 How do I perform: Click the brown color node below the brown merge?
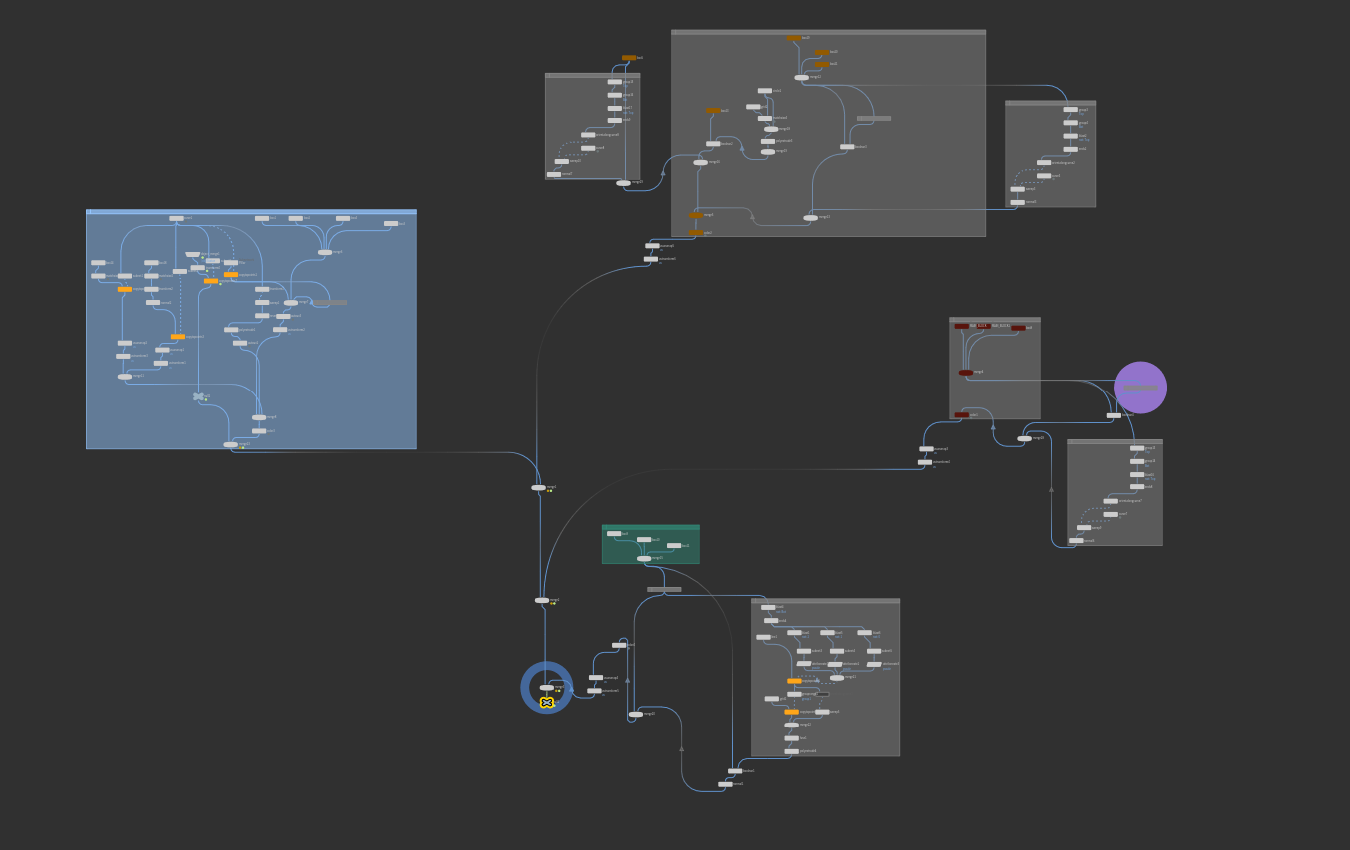696,233
